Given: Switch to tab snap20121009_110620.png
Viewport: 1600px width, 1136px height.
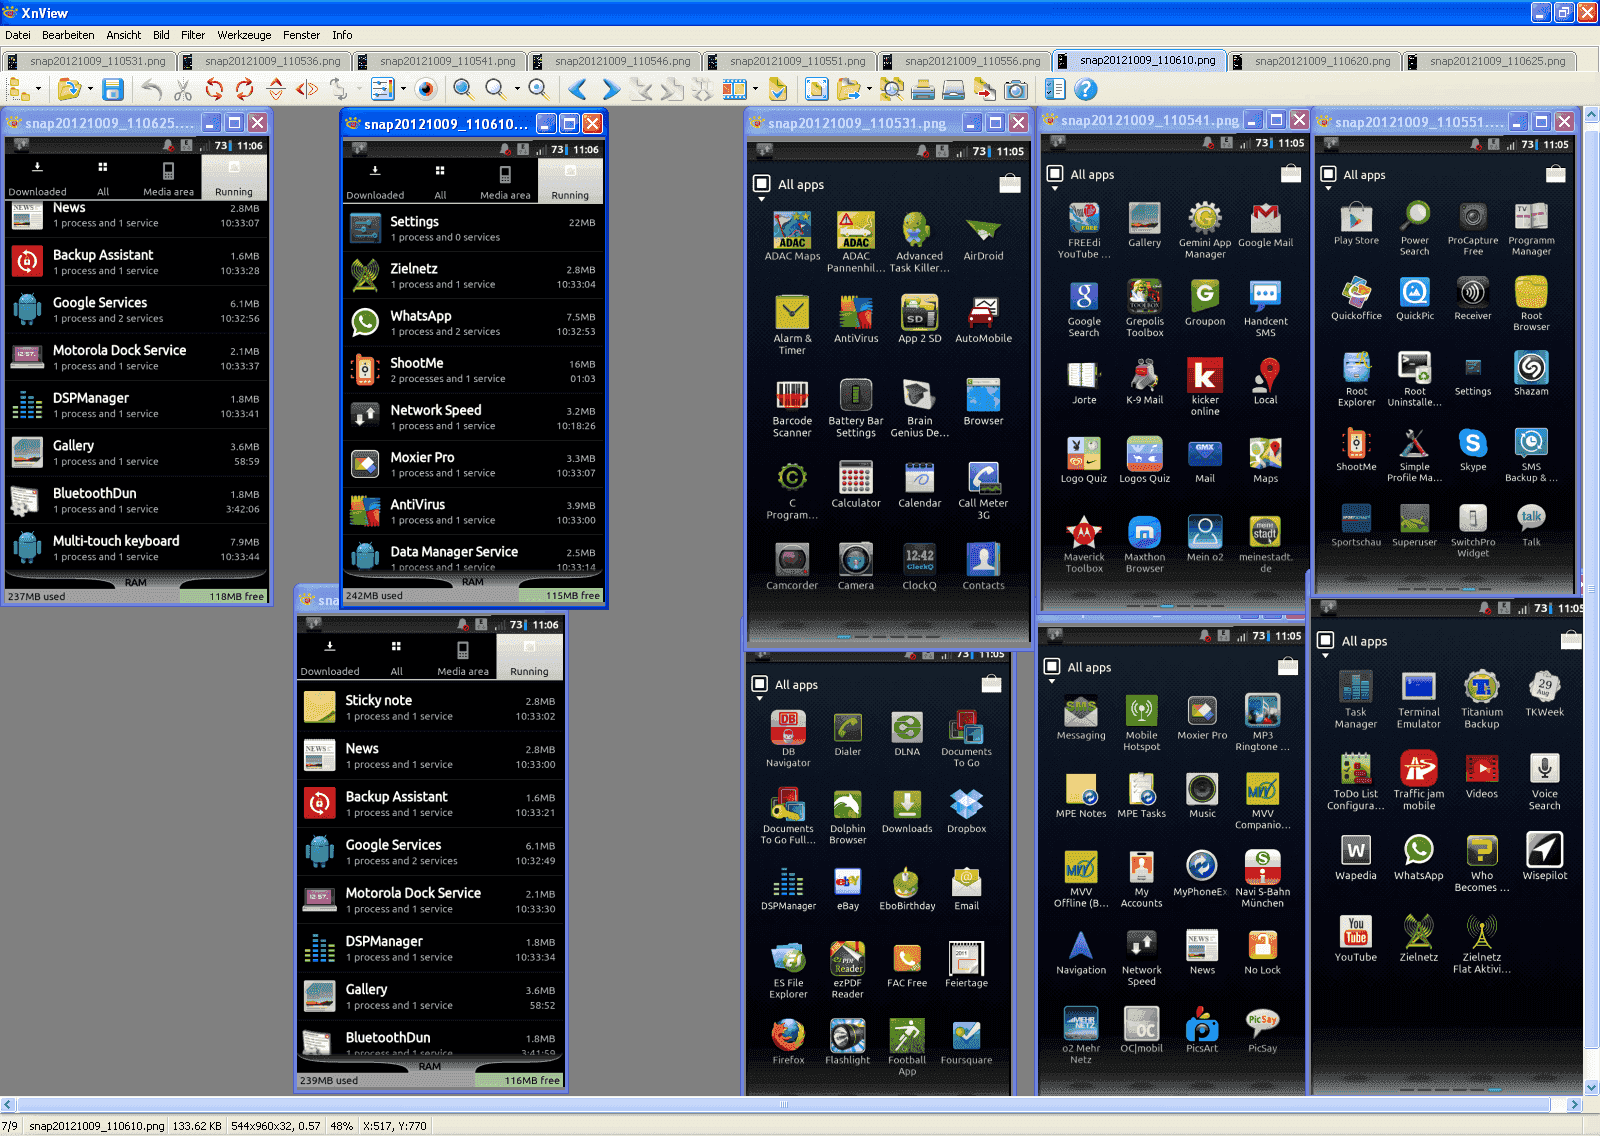Looking at the screenshot, I should (x=1315, y=61).
